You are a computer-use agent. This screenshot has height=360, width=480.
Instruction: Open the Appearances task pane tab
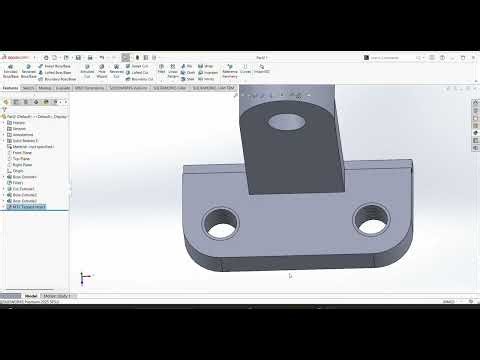[x=476, y=133]
